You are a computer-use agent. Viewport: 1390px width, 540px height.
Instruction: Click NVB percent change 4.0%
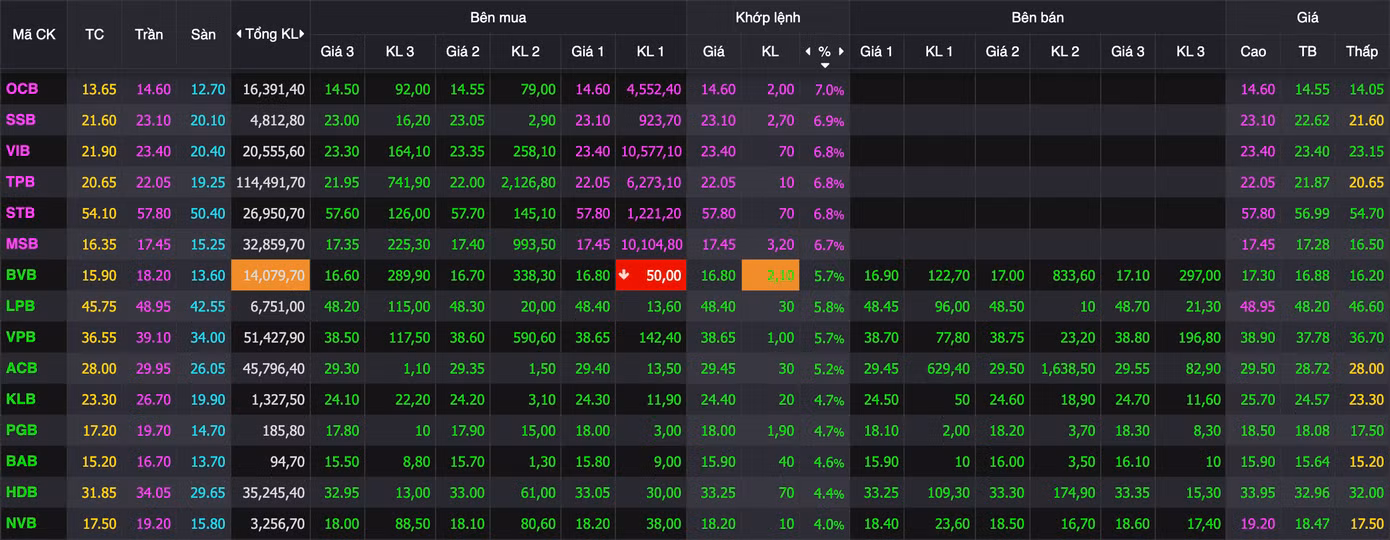point(829,523)
